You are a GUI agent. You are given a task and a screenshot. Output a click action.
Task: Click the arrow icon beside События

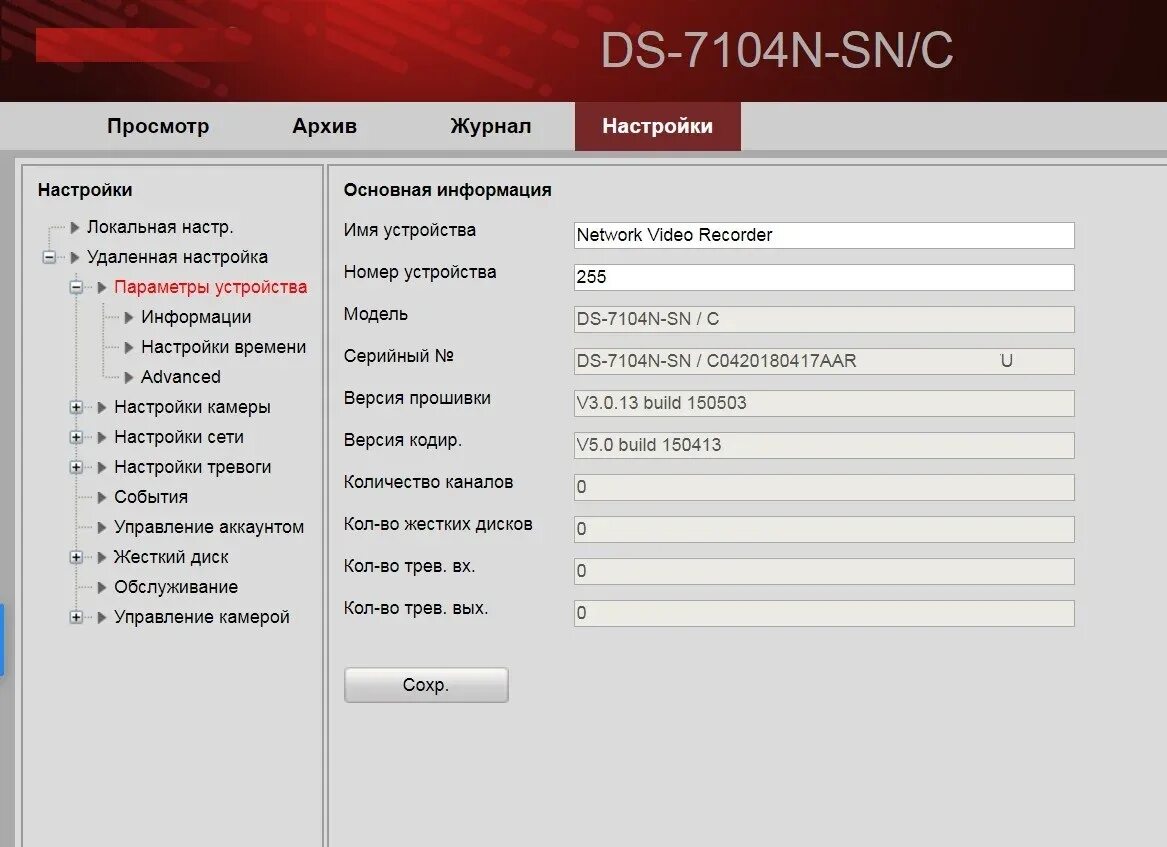click(x=102, y=497)
